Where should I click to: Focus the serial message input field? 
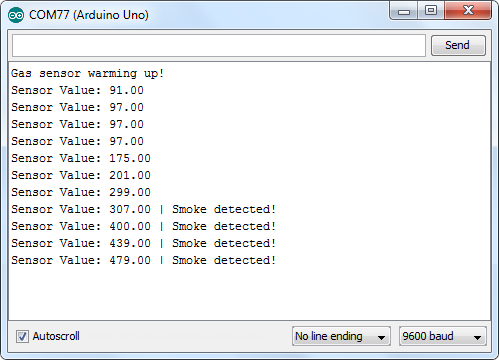point(219,45)
